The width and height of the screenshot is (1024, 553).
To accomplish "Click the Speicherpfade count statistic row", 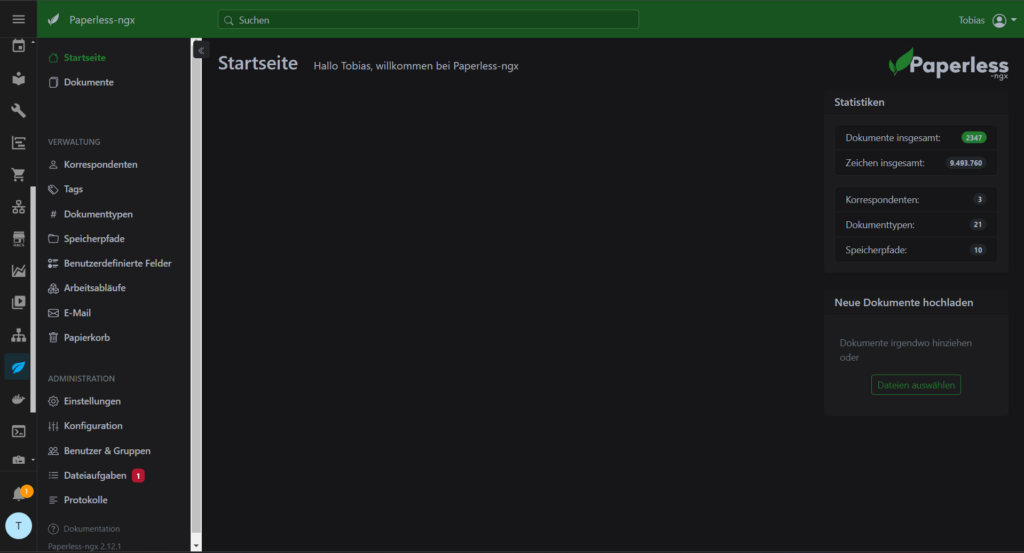I will [x=916, y=250].
